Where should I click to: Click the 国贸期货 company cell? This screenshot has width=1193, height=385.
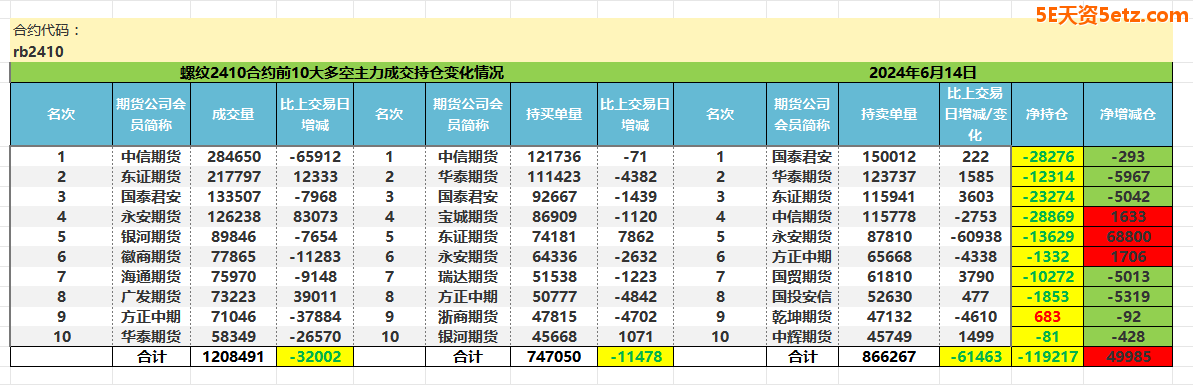click(802, 276)
